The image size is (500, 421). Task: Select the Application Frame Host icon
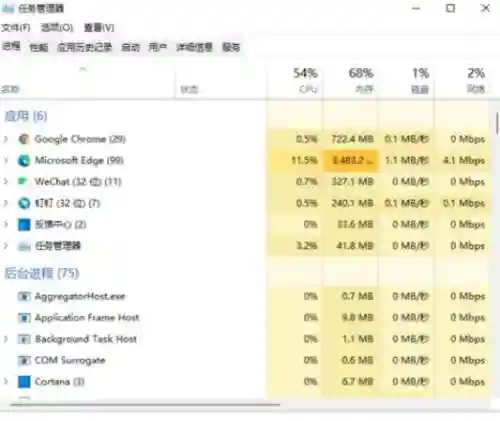(24, 318)
